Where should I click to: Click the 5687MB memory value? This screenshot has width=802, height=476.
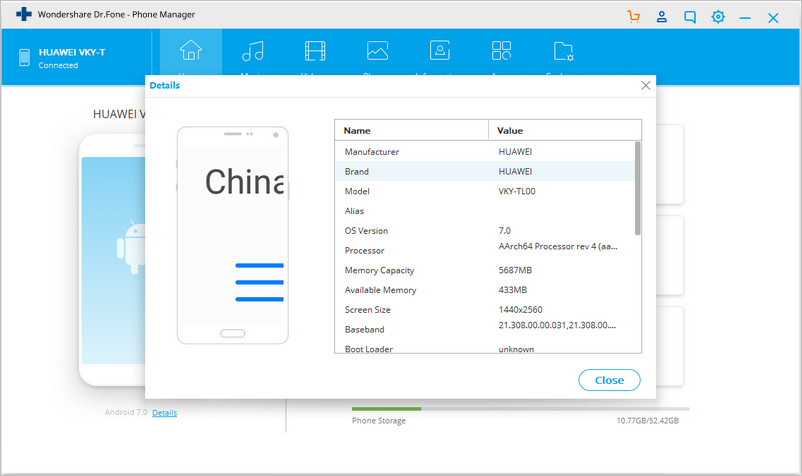click(515, 270)
